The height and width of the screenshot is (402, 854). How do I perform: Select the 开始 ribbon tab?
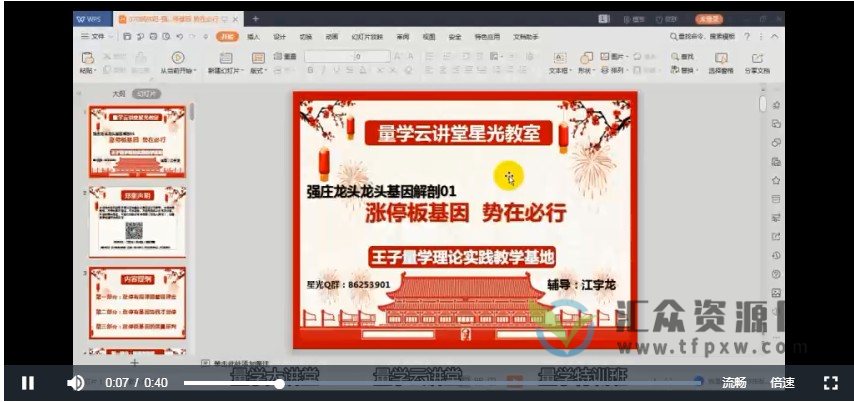(227, 36)
